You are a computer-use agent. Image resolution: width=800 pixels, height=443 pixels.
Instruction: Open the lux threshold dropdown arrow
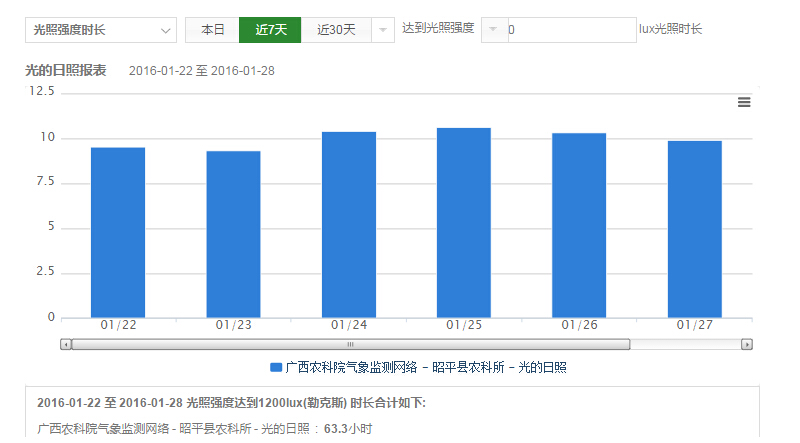pyautogui.click(x=494, y=30)
